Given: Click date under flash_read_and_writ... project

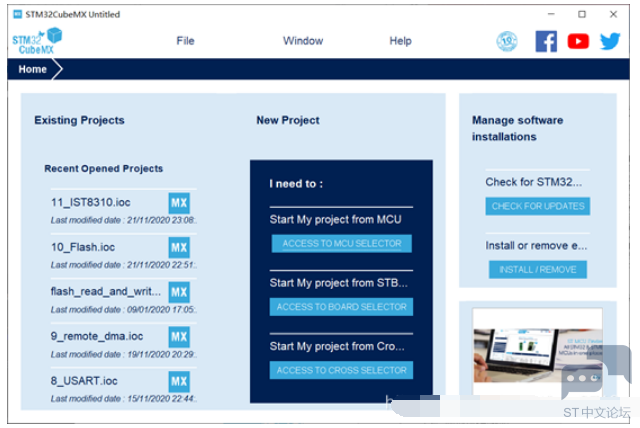Looking at the screenshot, I should [x=124, y=310].
